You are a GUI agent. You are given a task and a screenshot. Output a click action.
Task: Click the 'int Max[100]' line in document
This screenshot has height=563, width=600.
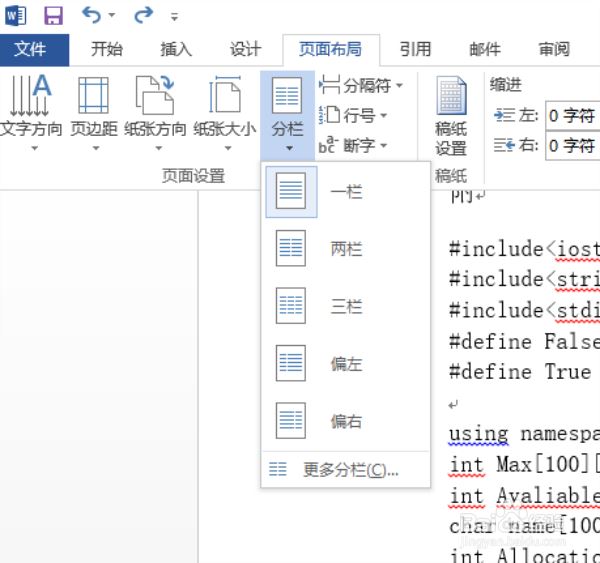[525, 465]
